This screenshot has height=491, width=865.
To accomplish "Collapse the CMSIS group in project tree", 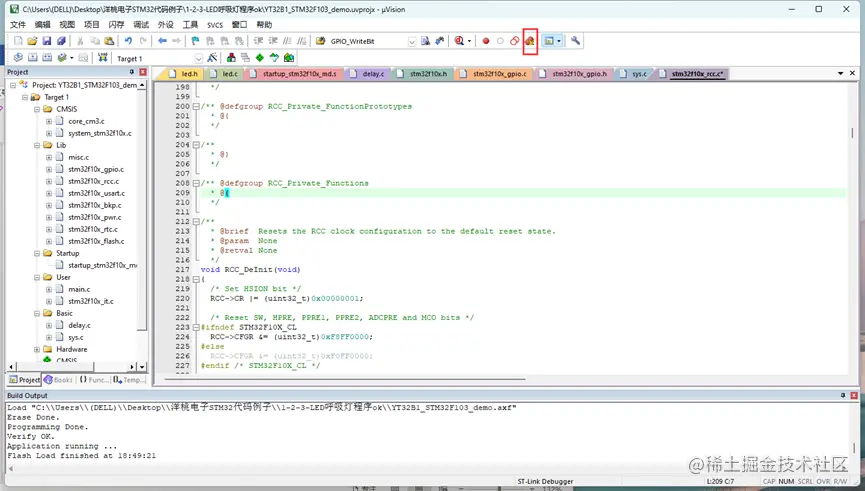I will [37, 109].
